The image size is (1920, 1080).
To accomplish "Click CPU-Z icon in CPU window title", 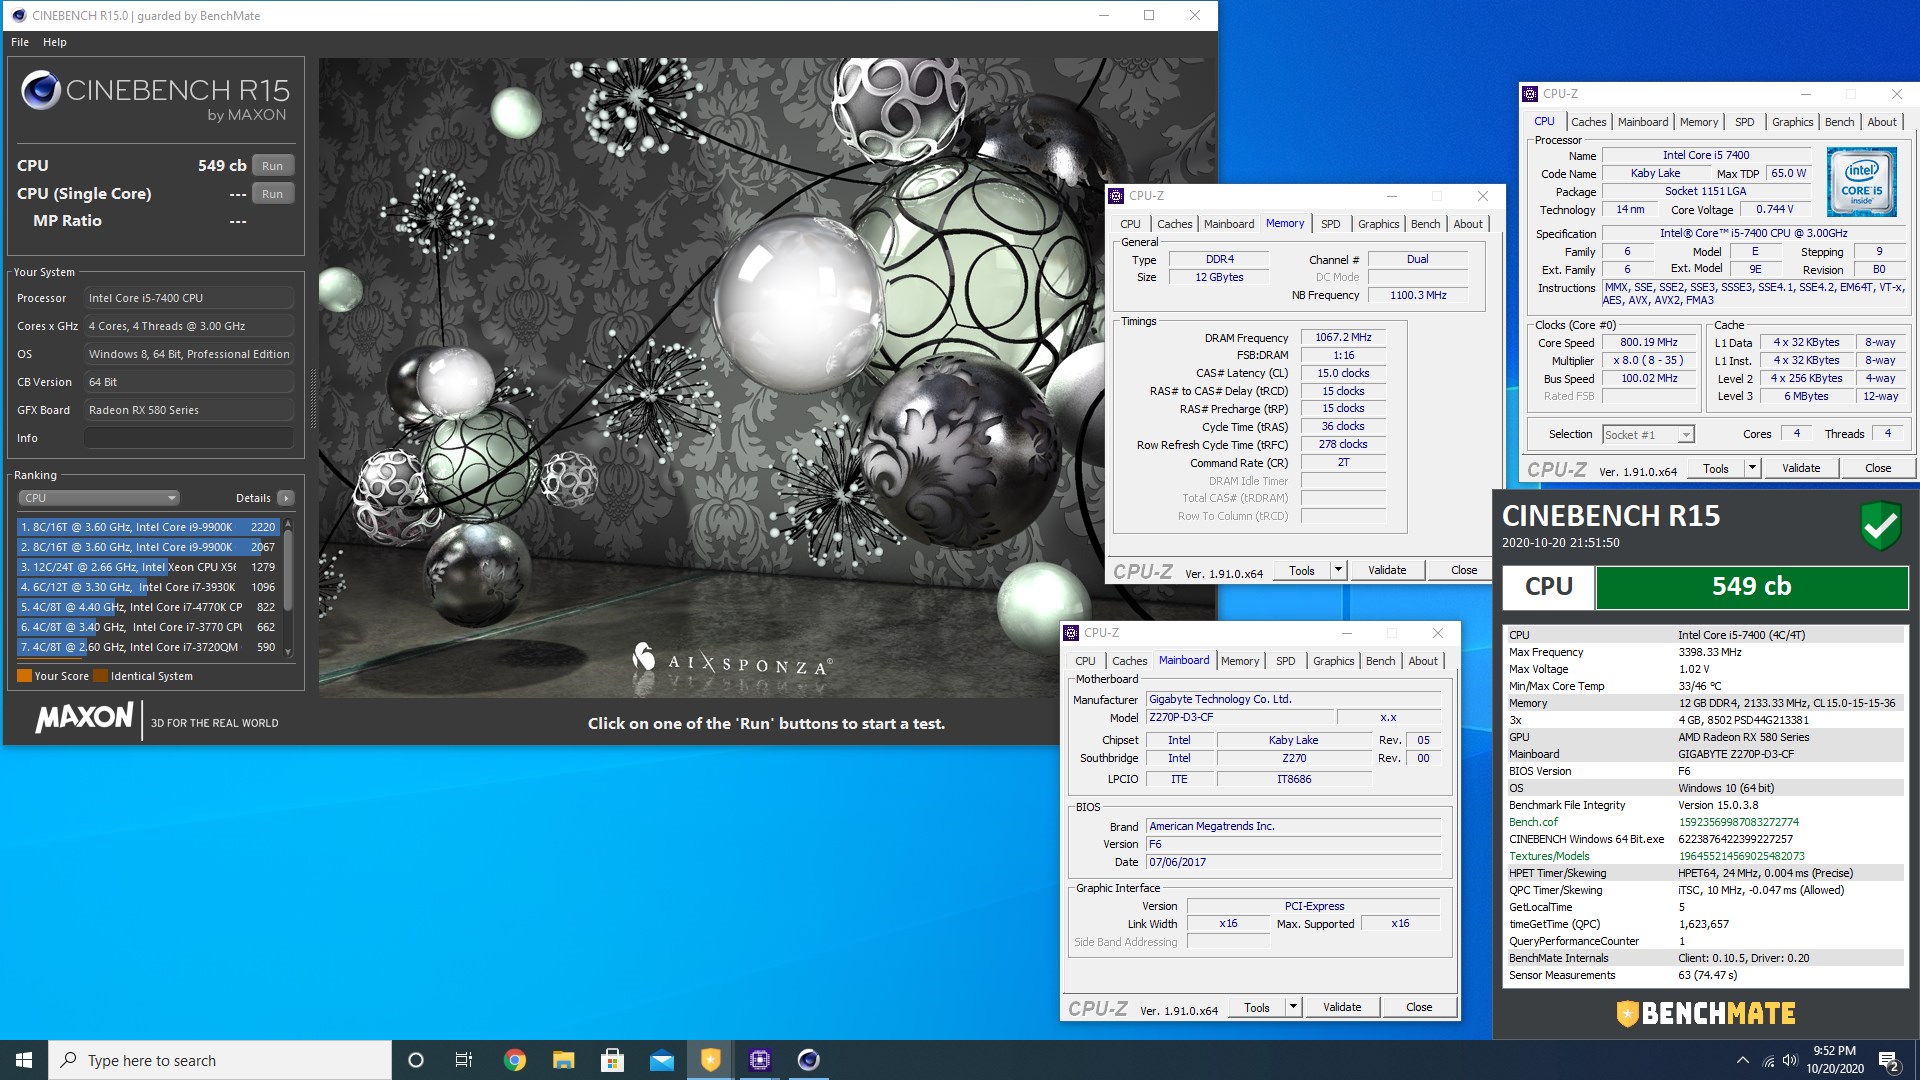I will coord(1530,94).
